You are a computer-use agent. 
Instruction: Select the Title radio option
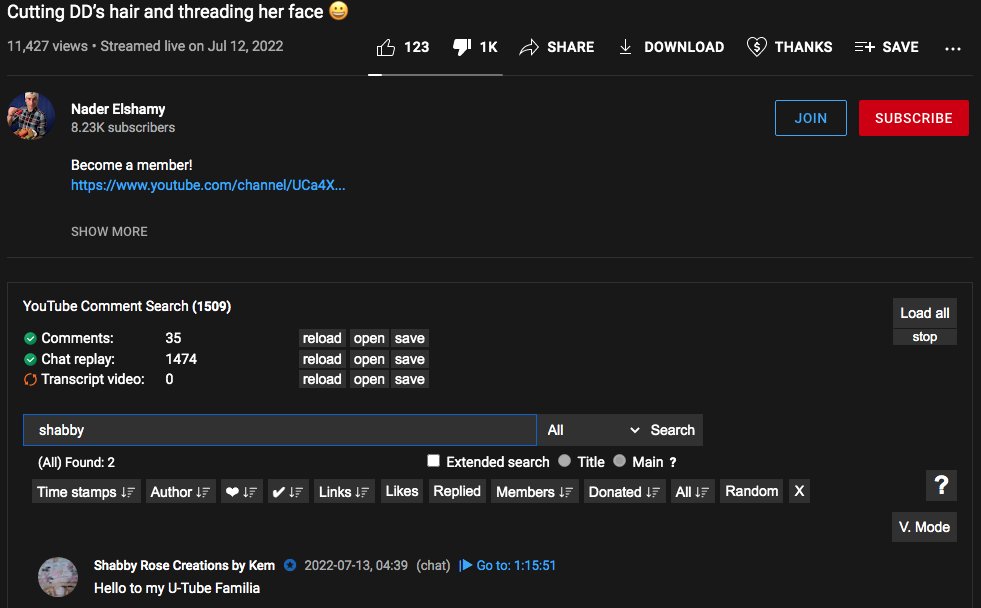[564, 461]
